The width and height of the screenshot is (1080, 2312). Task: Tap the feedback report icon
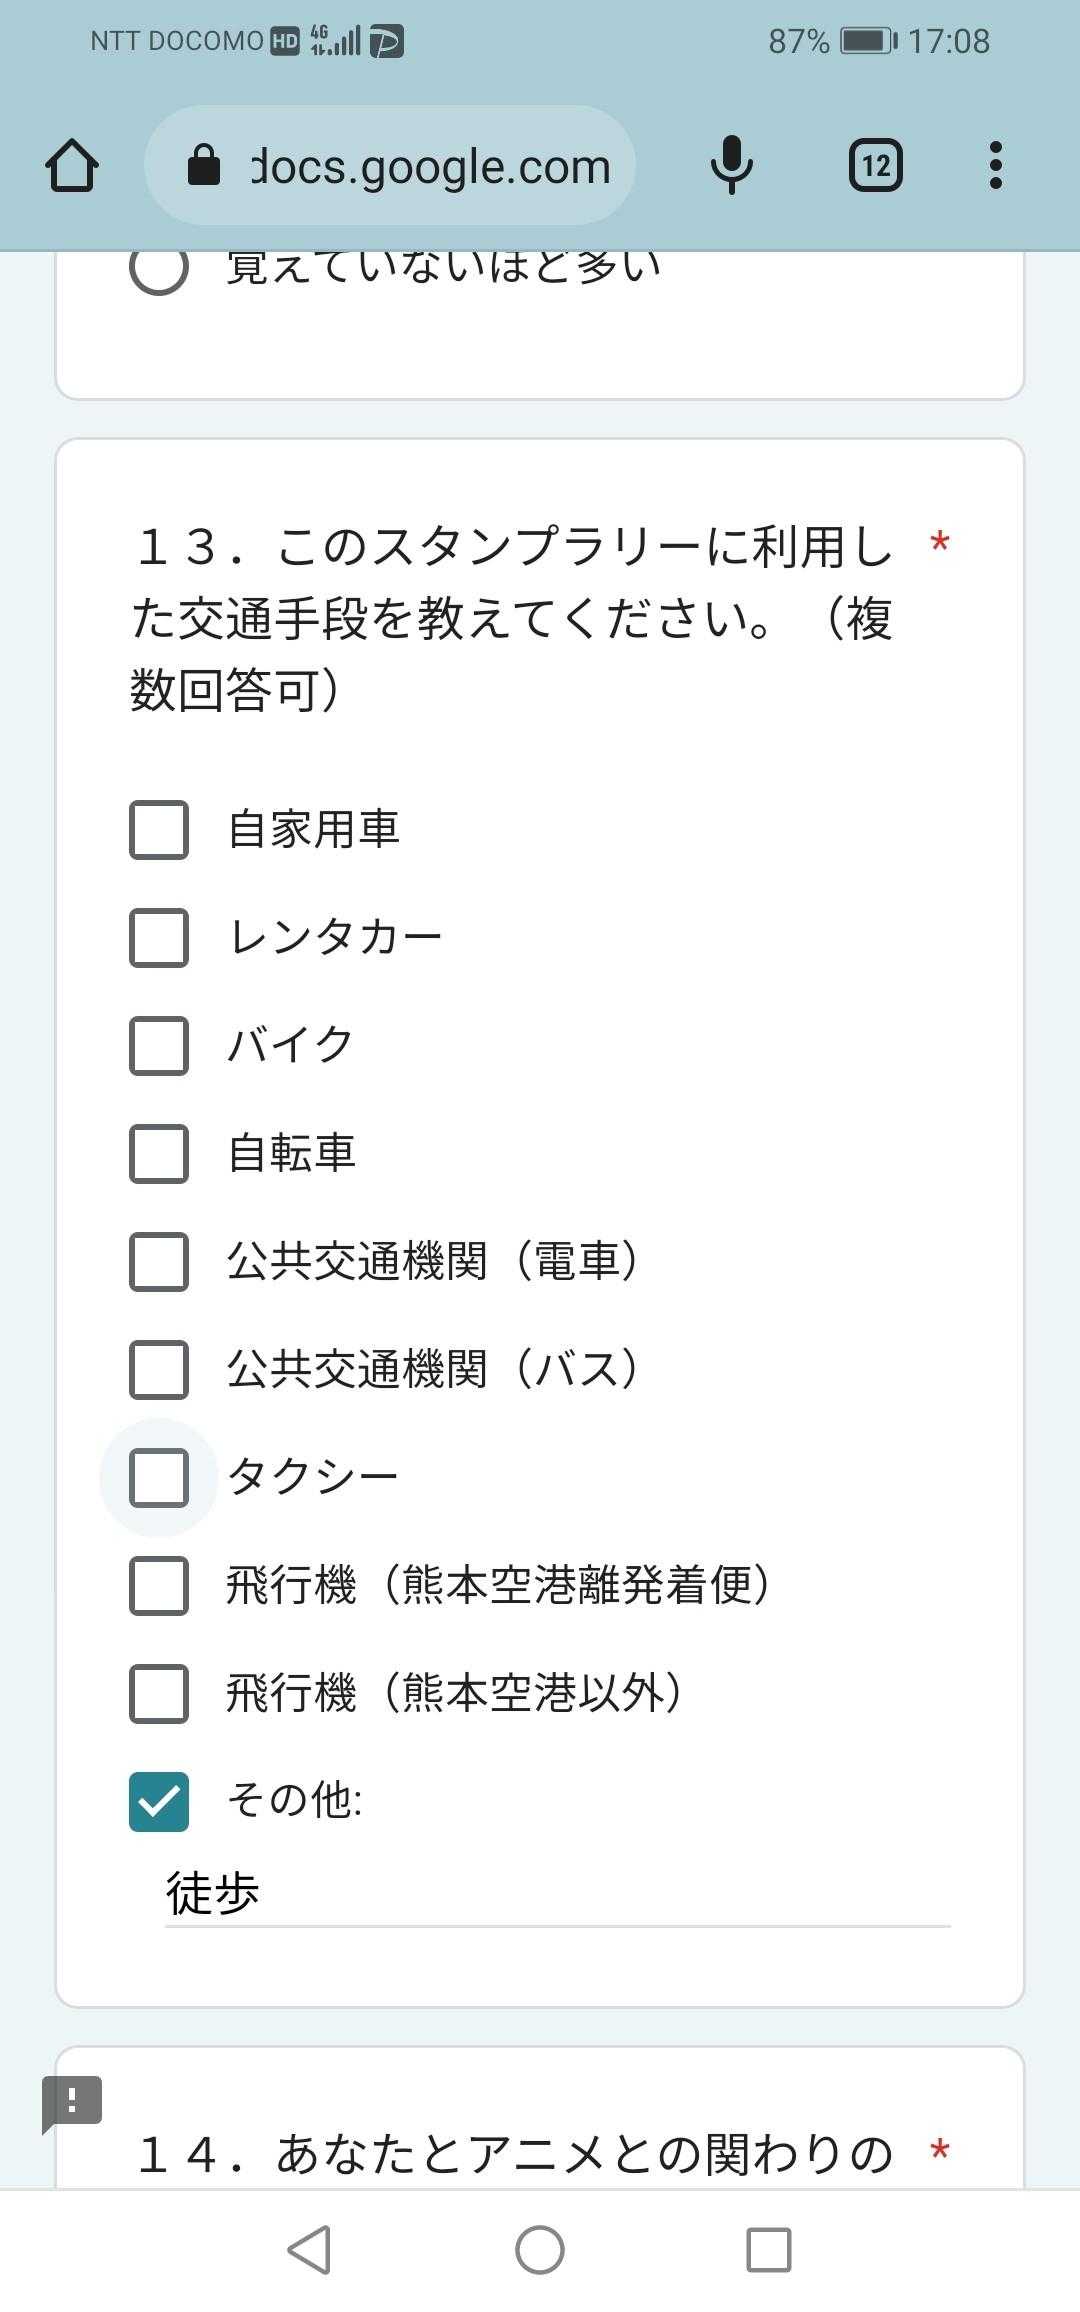[x=72, y=2102]
